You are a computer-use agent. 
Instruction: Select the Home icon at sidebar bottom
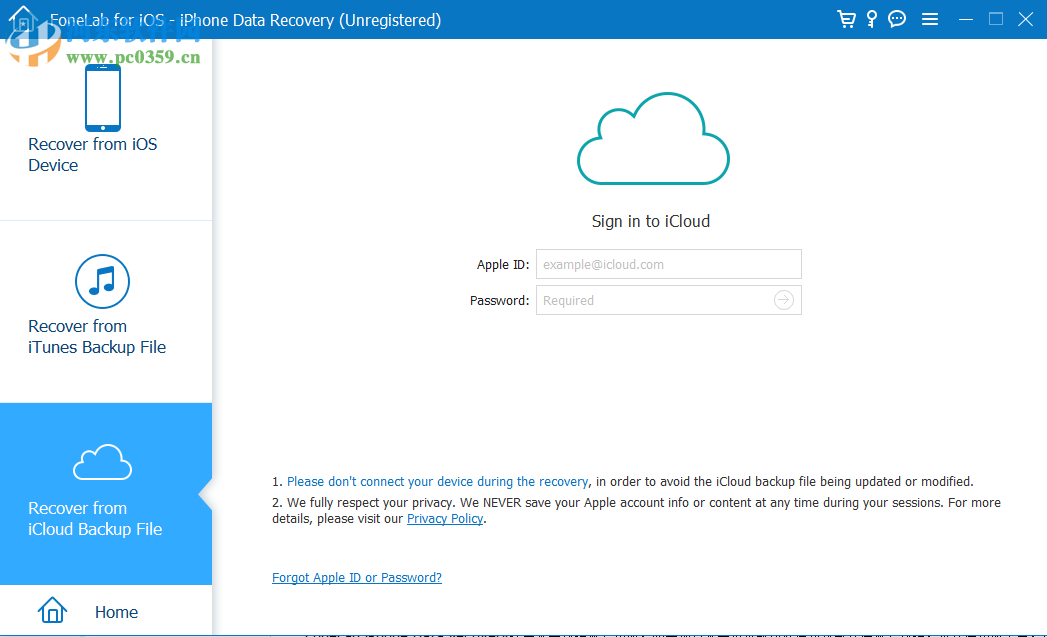52,610
